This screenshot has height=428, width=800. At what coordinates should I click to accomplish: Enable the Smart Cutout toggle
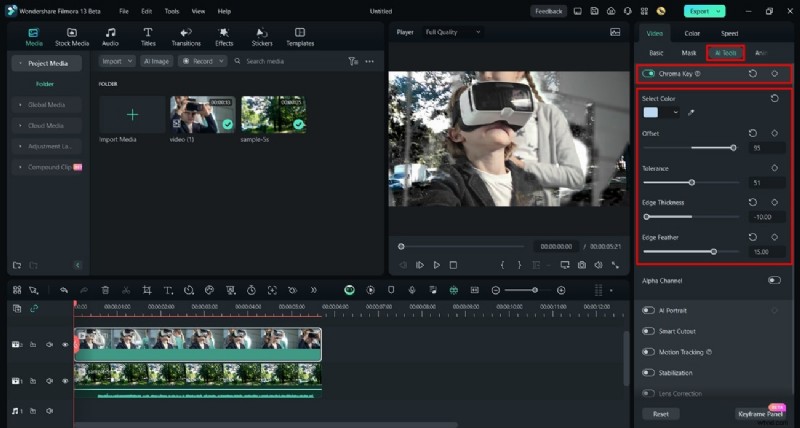point(648,331)
